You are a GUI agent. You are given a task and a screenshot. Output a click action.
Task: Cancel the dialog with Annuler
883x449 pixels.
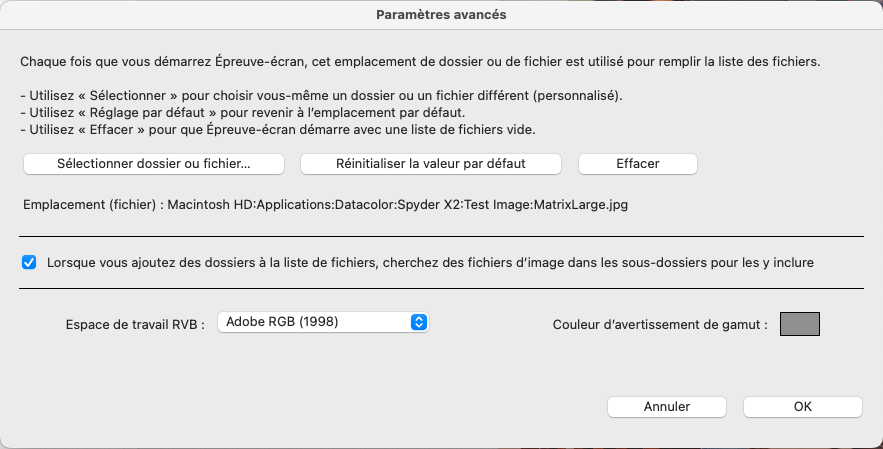pyautogui.click(x=667, y=407)
